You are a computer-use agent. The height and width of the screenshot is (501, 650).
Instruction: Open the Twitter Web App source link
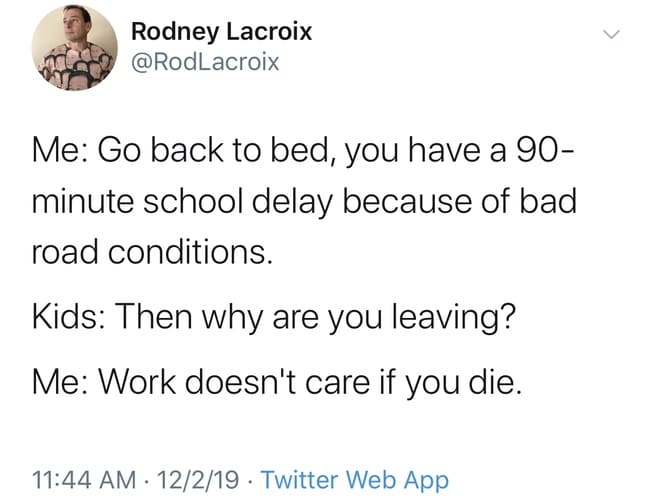pos(355,480)
